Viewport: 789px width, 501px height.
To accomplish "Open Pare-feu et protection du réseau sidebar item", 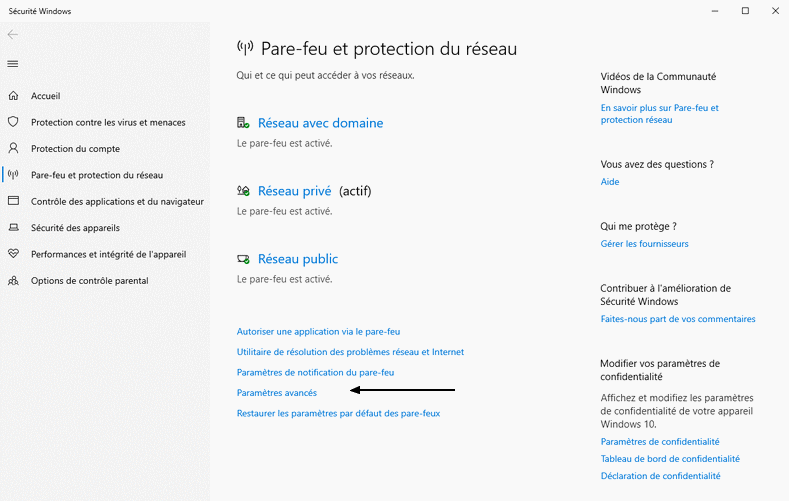I will [x=97, y=175].
